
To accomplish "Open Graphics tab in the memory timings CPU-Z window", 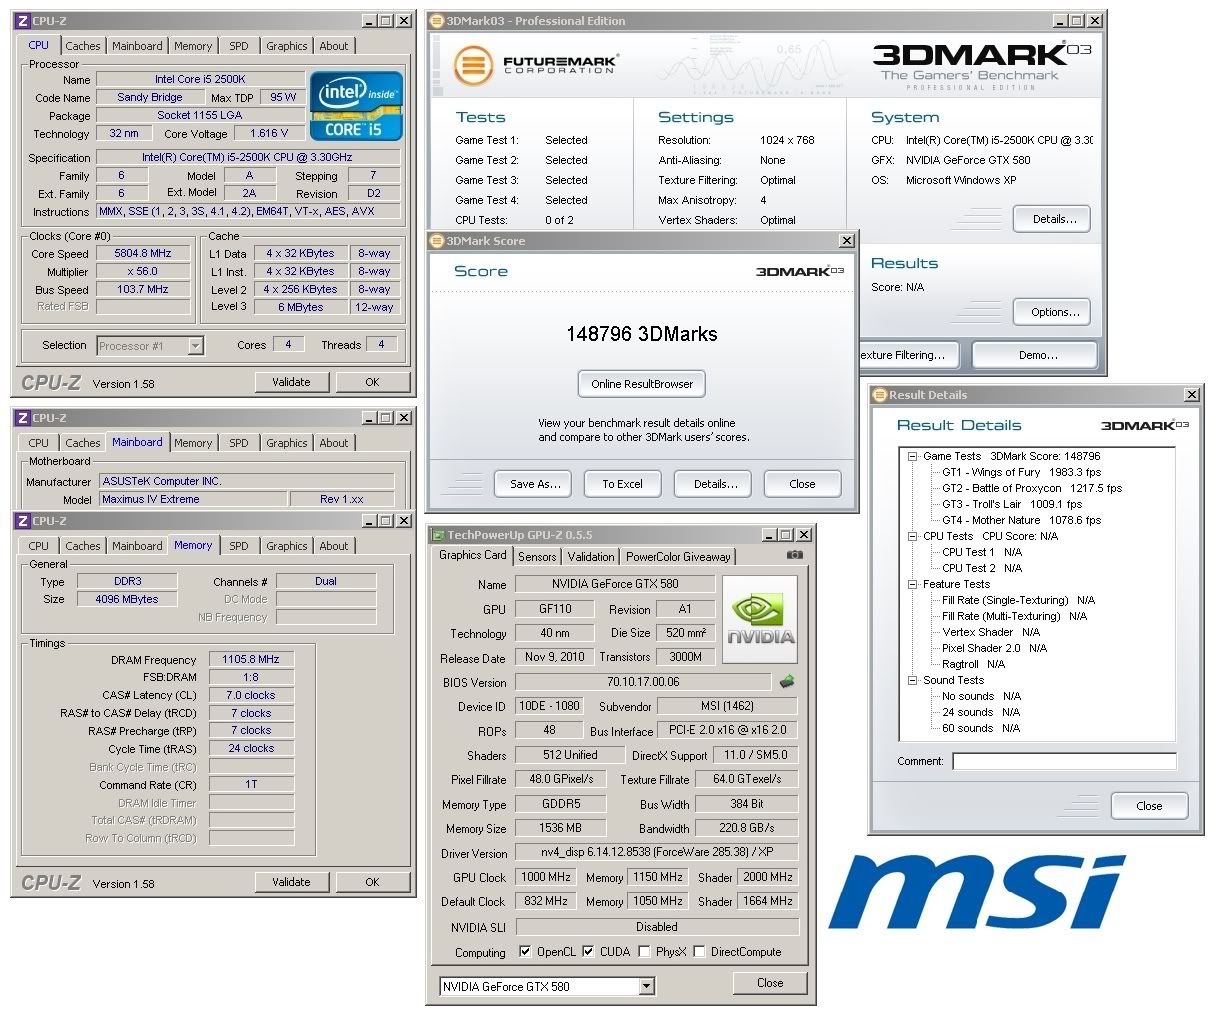I will point(287,546).
